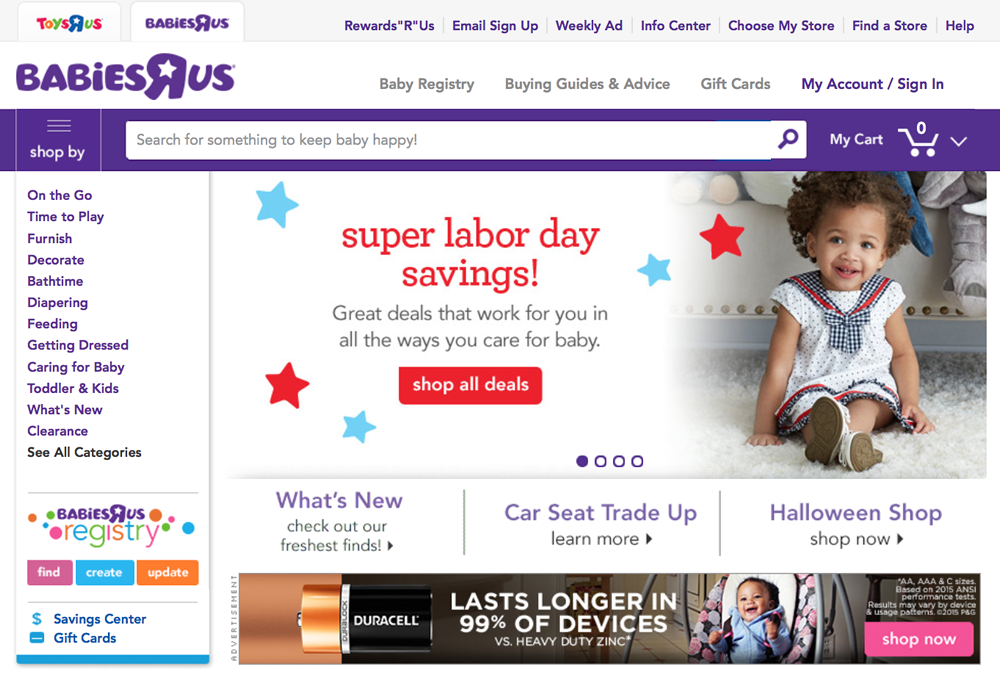1000x692 pixels.
Task: Expand the My Cart dropdown chevron
Action: click(959, 141)
